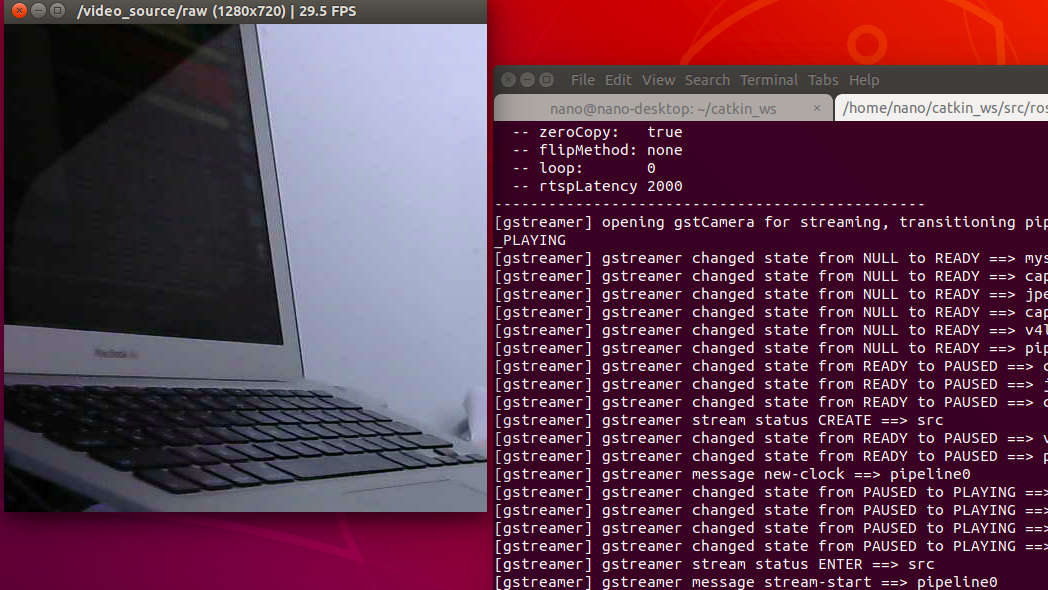Viewport: 1048px width, 590px height.
Task: Close the nano@nano-desktop terminal tab
Action: pyautogui.click(x=817, y=108)
